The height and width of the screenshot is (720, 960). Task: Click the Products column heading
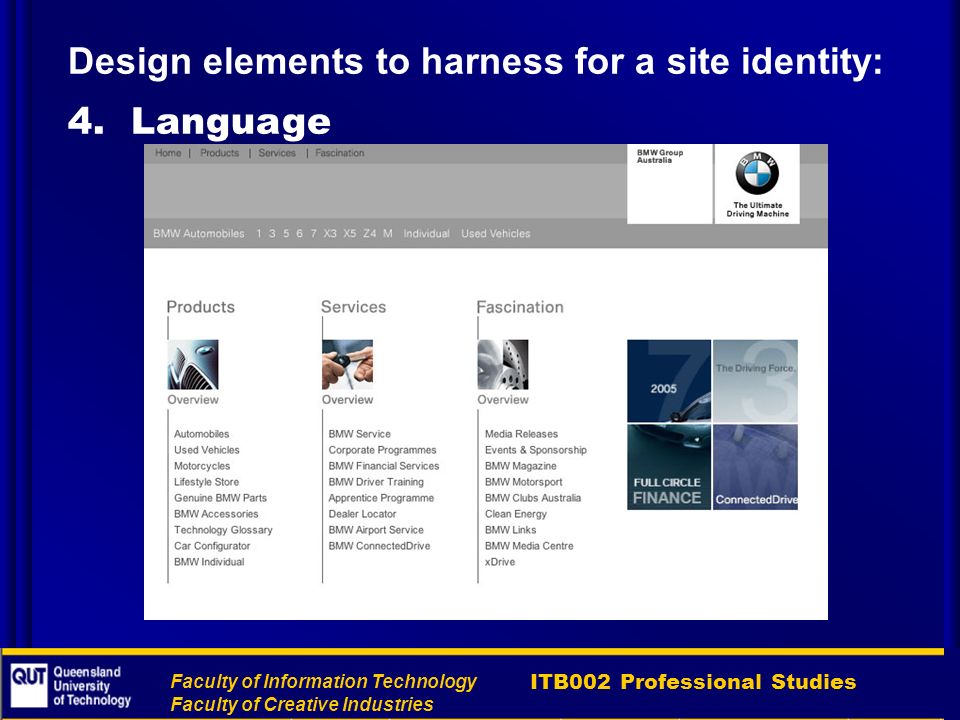point(201,307)
